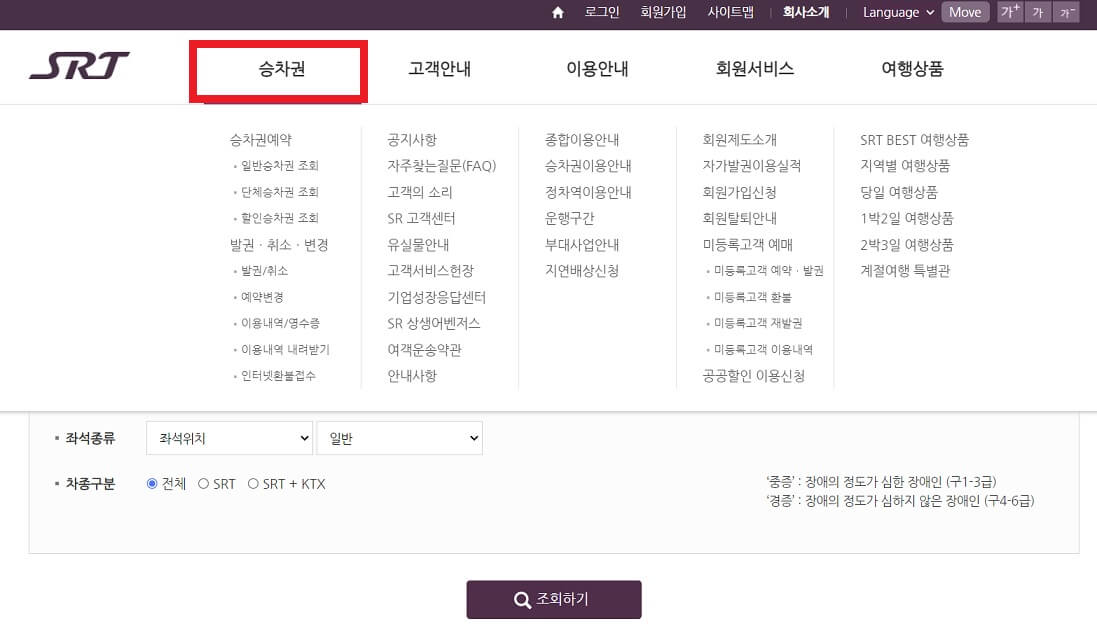Click the Move button
This screenshot has width=1097, height=633.
coord(964,12)
